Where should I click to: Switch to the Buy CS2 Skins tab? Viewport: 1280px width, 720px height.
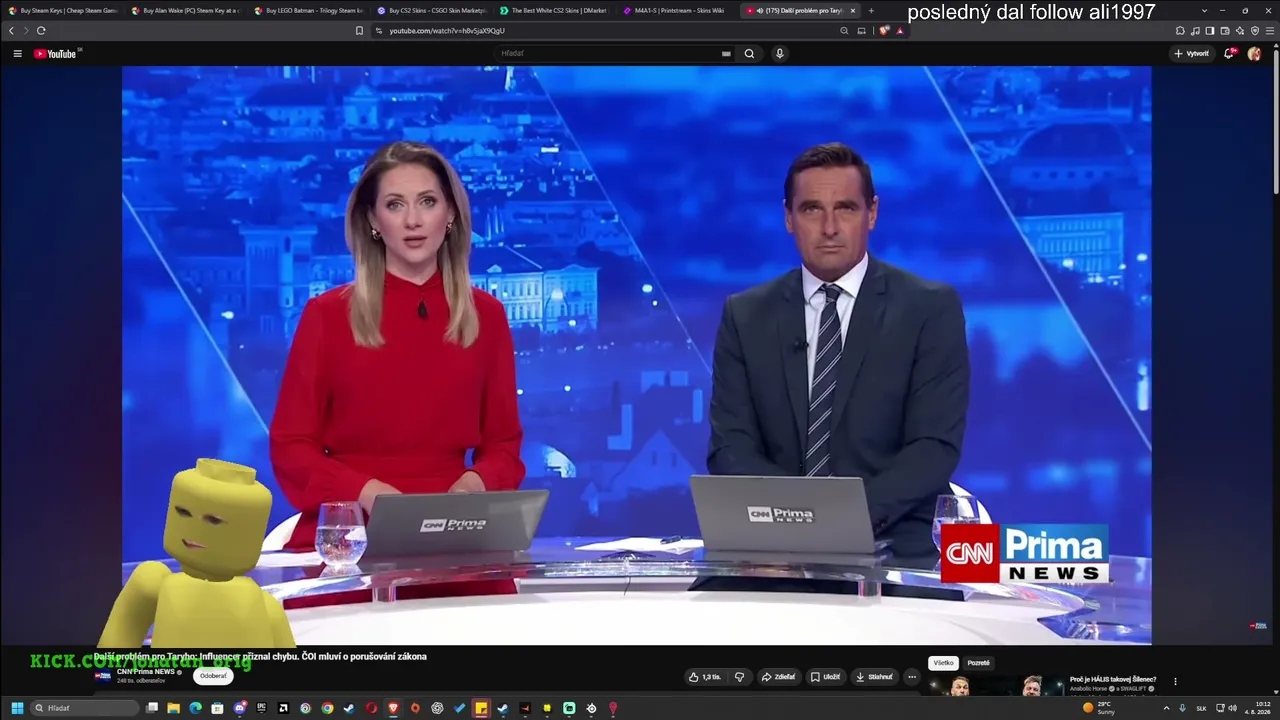(x=432, y=10)
